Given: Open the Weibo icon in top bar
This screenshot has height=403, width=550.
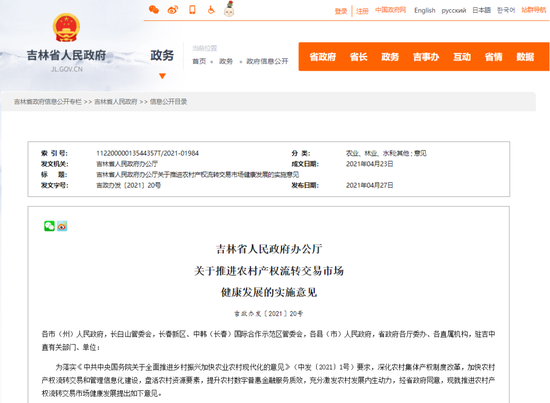Looking at the screenshot, I should tap(173, 9).
